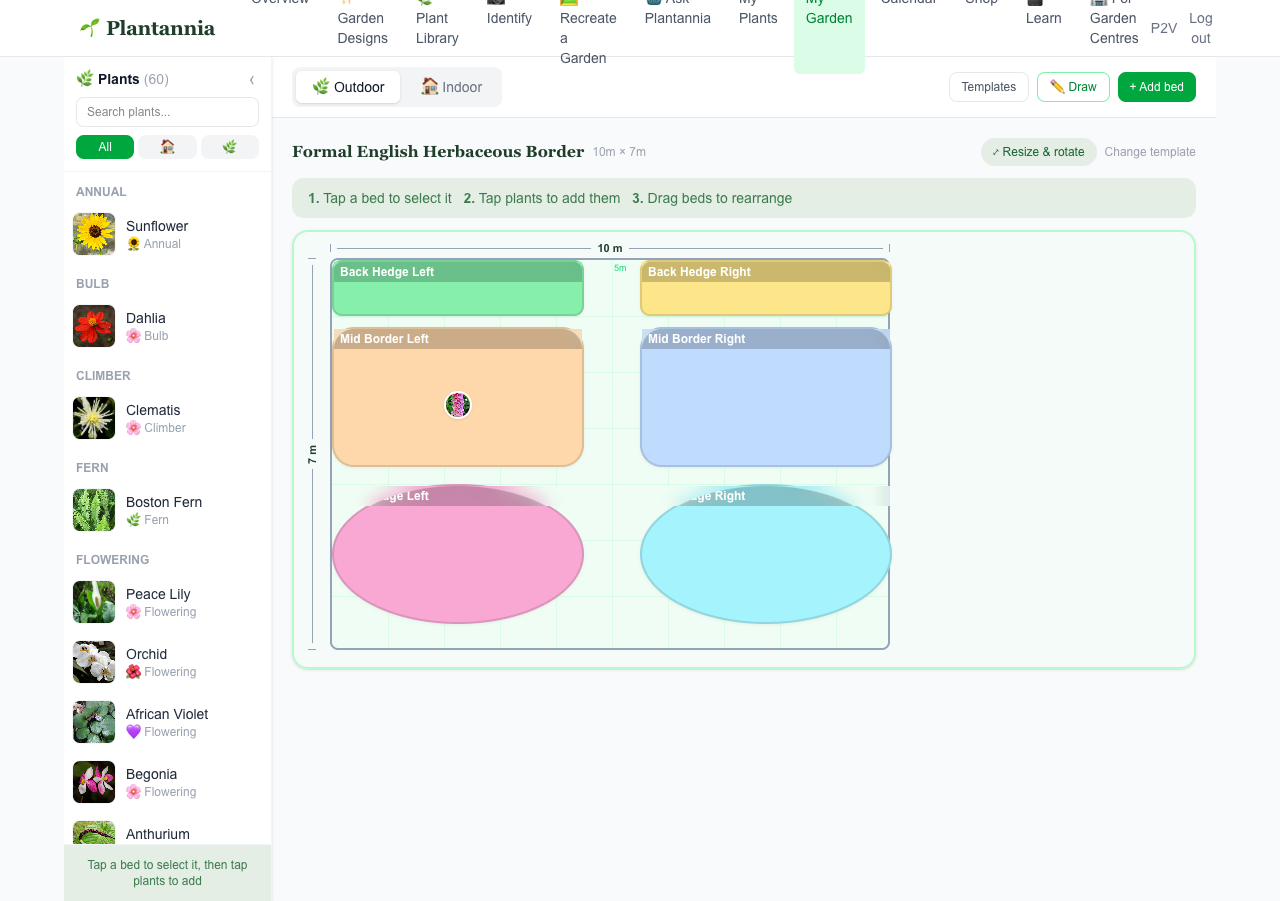Filter plants by outdoor leaf icon
The width and height of the screenshot is (1280, 901).
click(230, 147)
